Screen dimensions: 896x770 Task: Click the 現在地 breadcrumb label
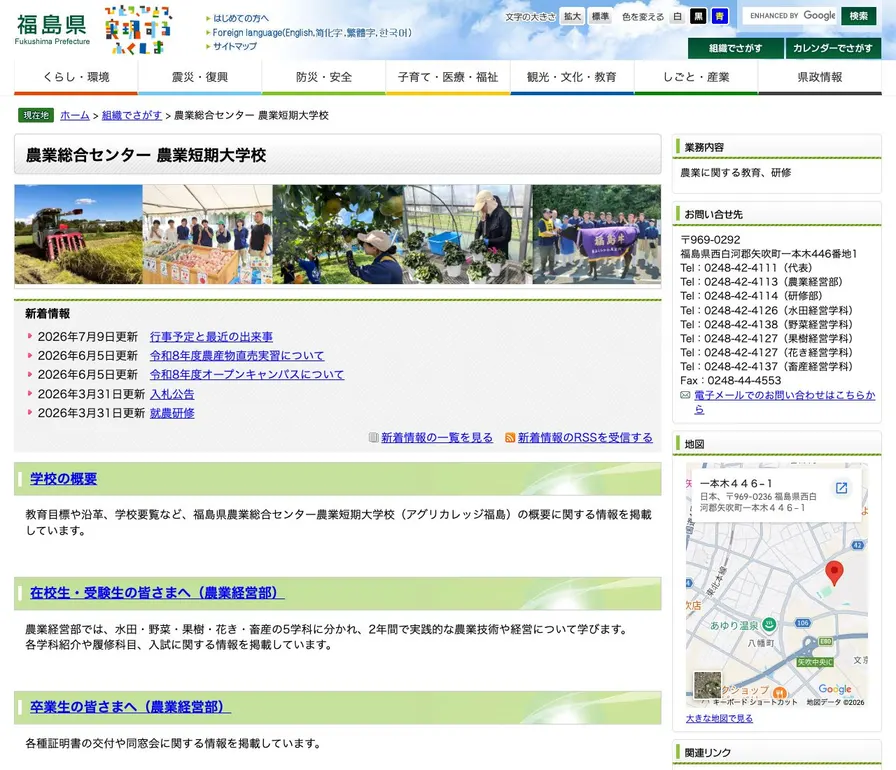36,115
